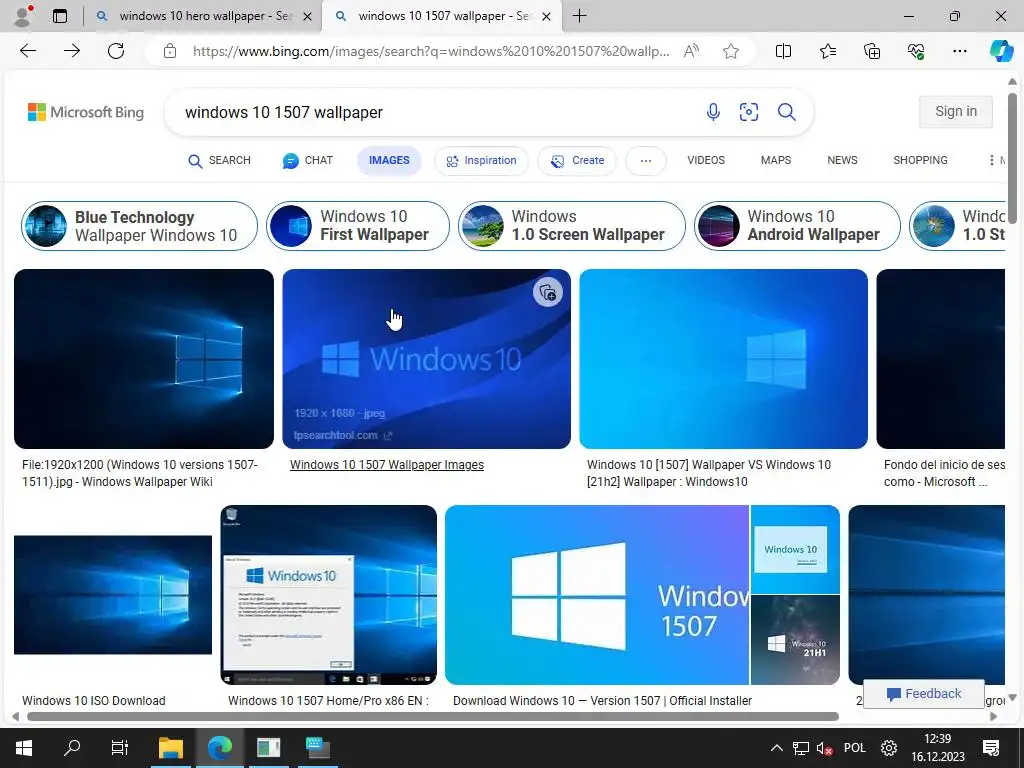
Task: Select the windows 10 1507 wallpaper tab
Action: [x=443, y=16]
